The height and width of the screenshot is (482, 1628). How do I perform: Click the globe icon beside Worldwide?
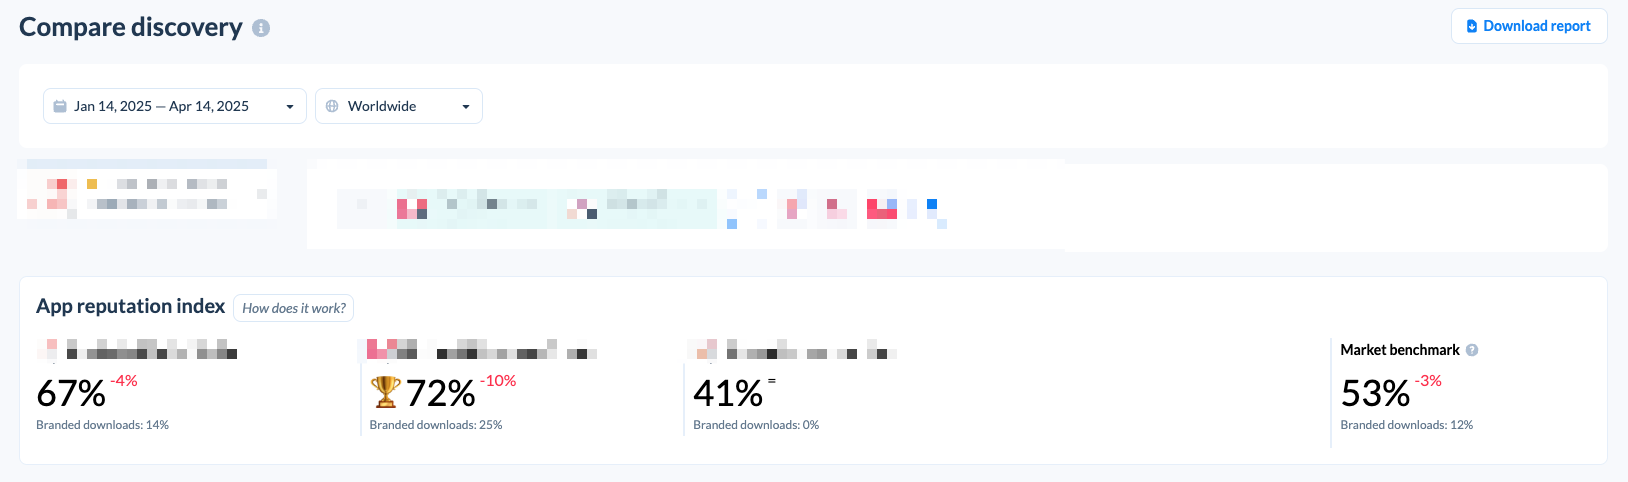(332, 106)
